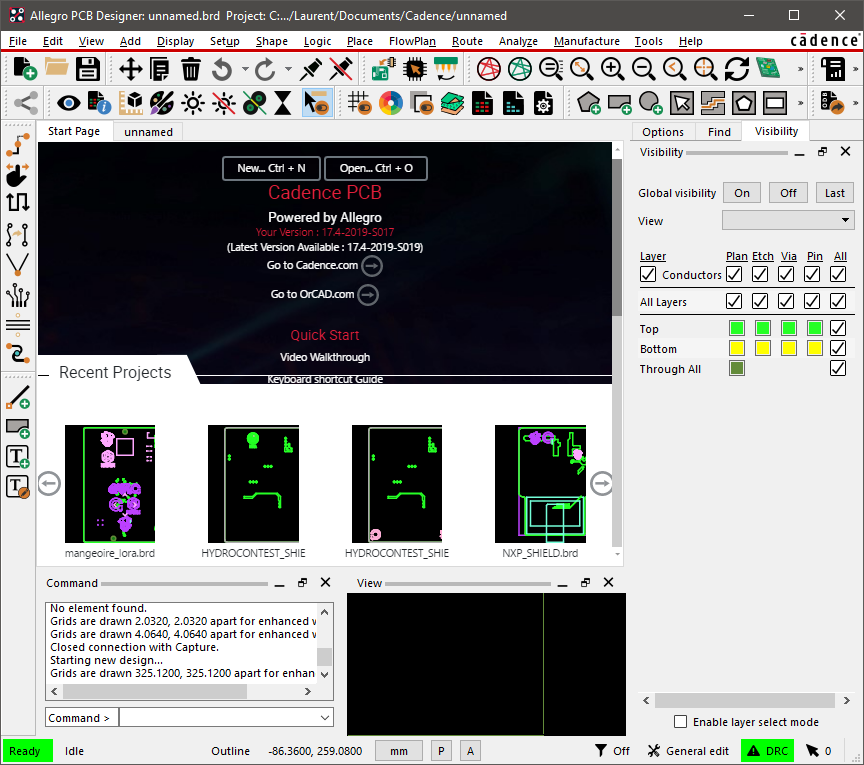Image resolution: width=864 pixels, height=765 pixels.
Task: Expand the first toolbar overflow chevron
Action: pyautogui.click(x=801, y=69)
